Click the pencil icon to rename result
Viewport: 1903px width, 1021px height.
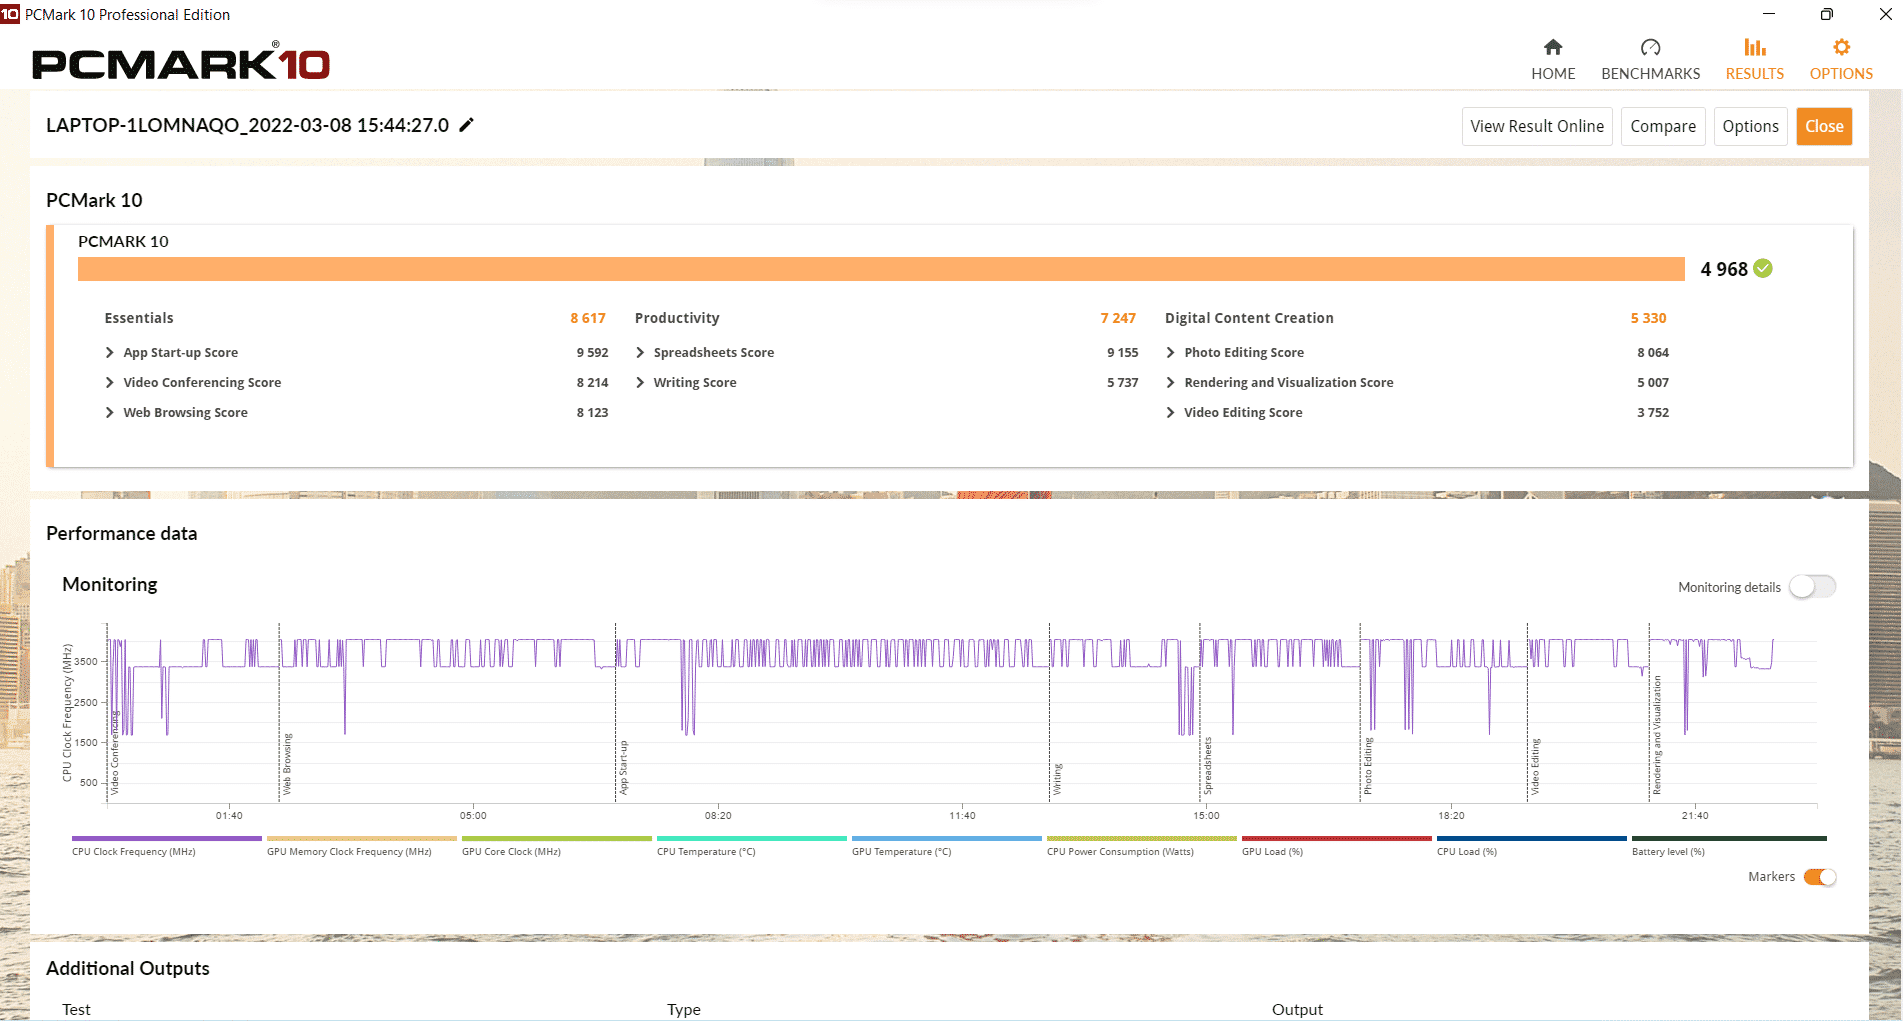pos(466,125)
